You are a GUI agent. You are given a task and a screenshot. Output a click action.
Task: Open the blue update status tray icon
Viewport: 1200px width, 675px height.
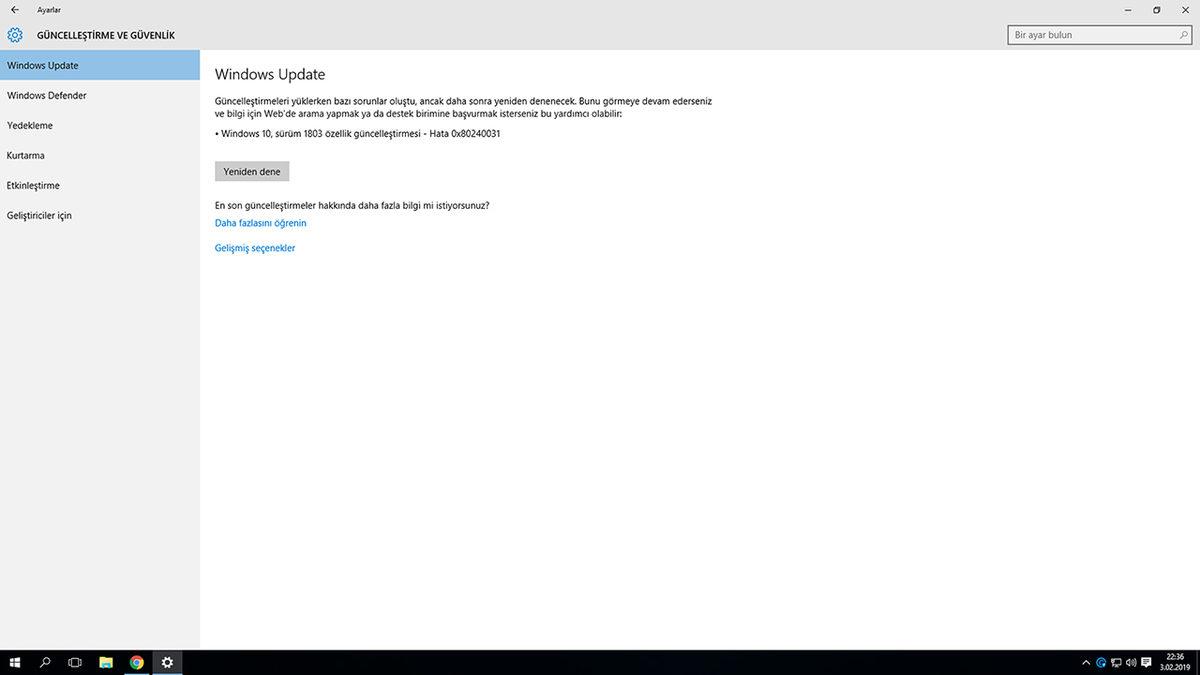point(1100,662)
